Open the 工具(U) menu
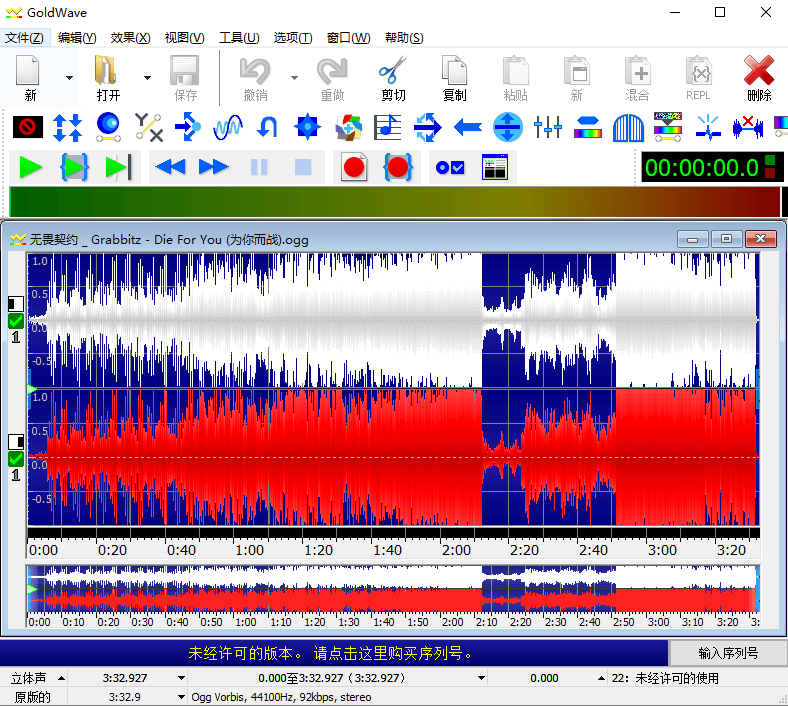 239,38
